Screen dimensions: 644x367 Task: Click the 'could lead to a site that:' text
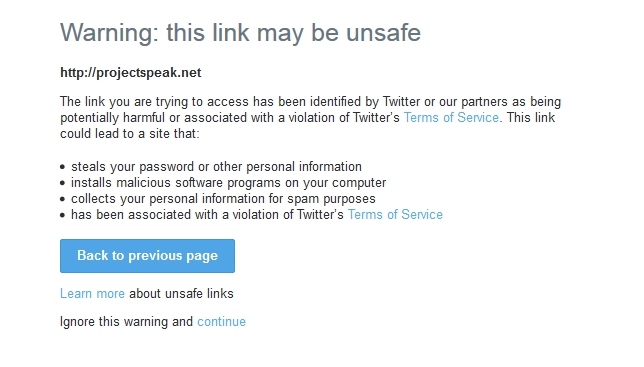click(130, 134)
